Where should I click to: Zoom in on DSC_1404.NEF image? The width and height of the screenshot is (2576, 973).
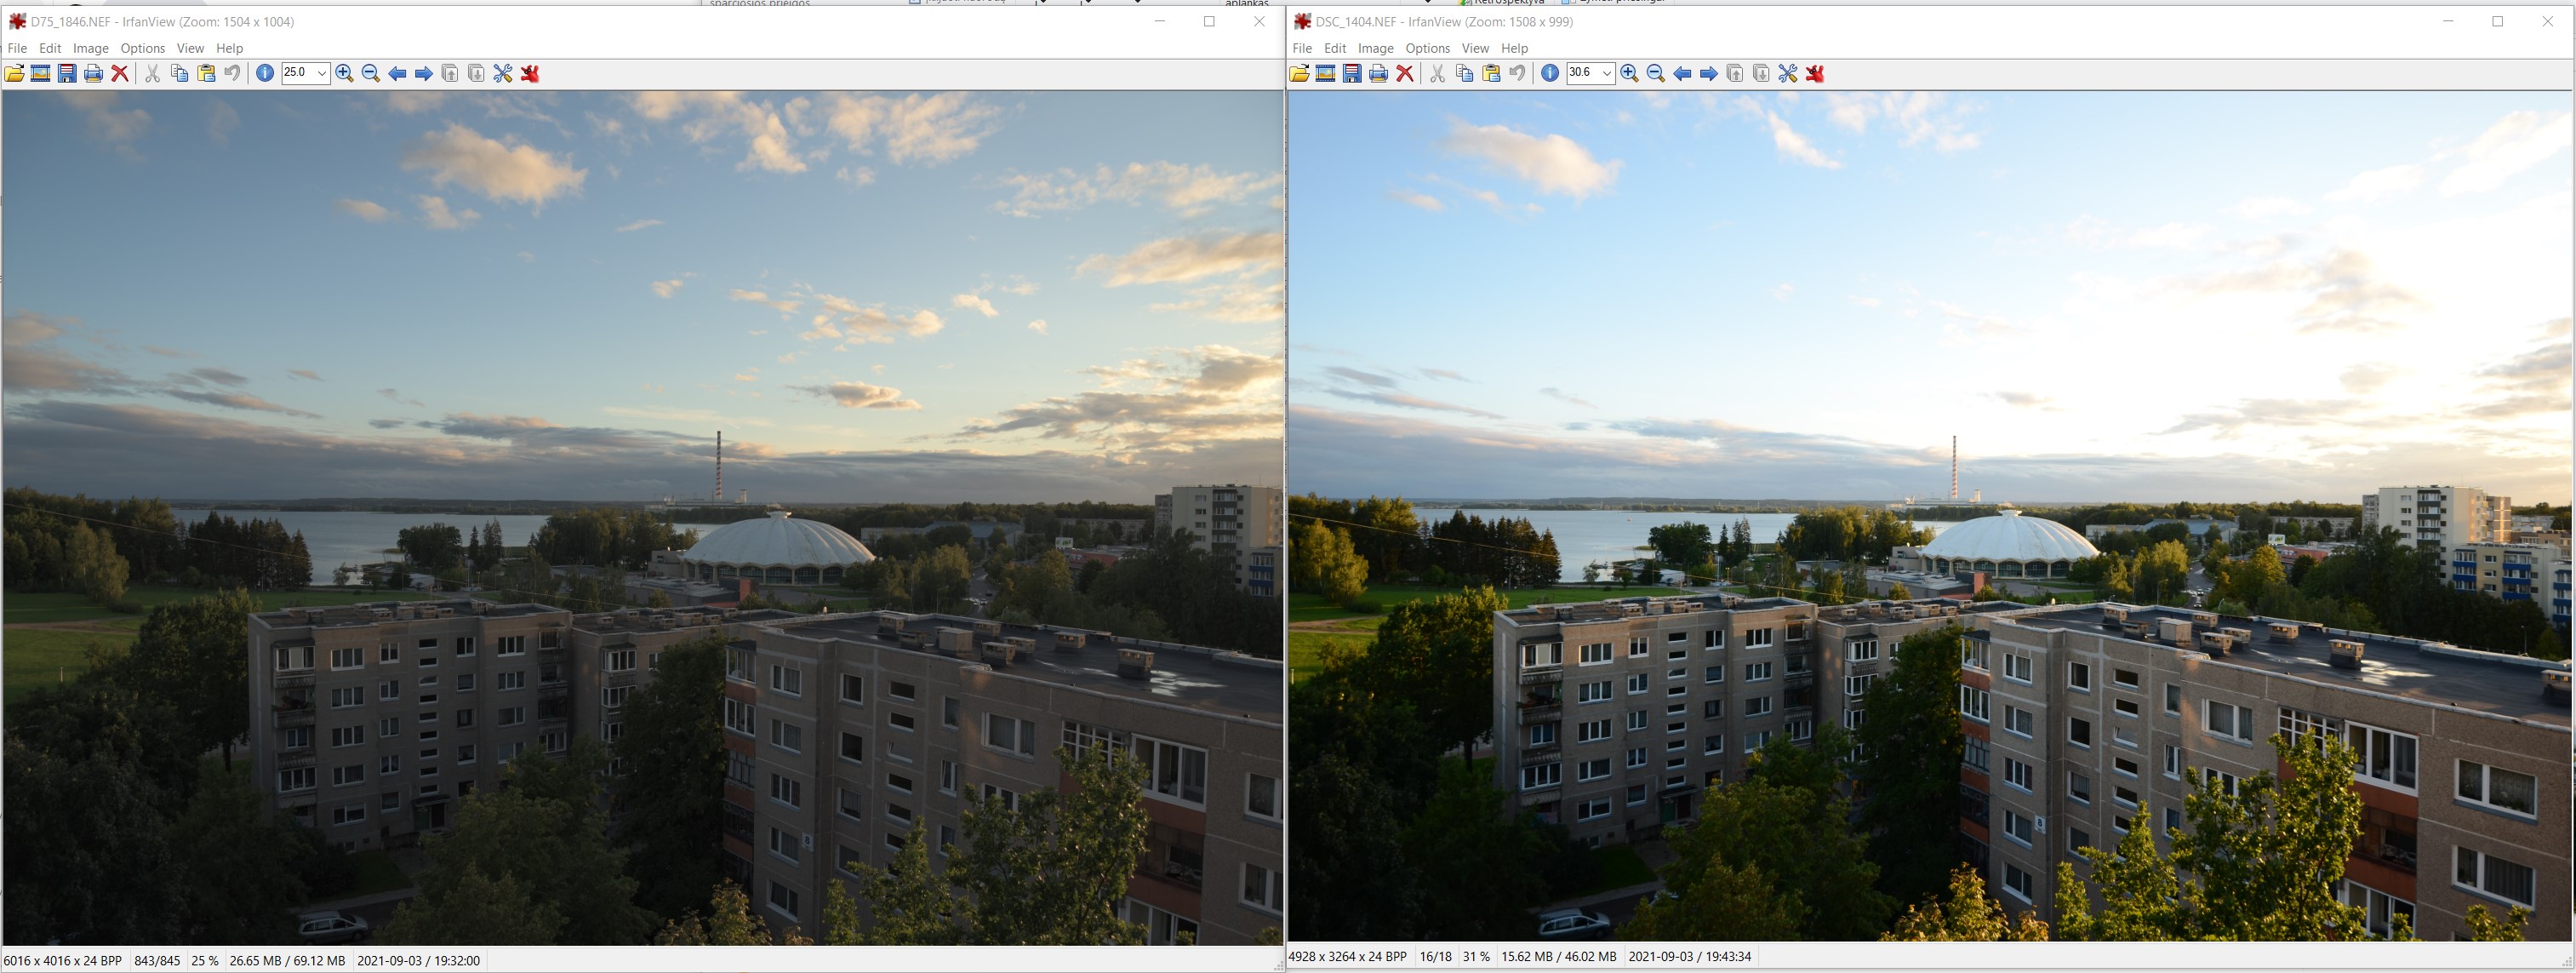pyautogui.click(x=1629, y=73)
